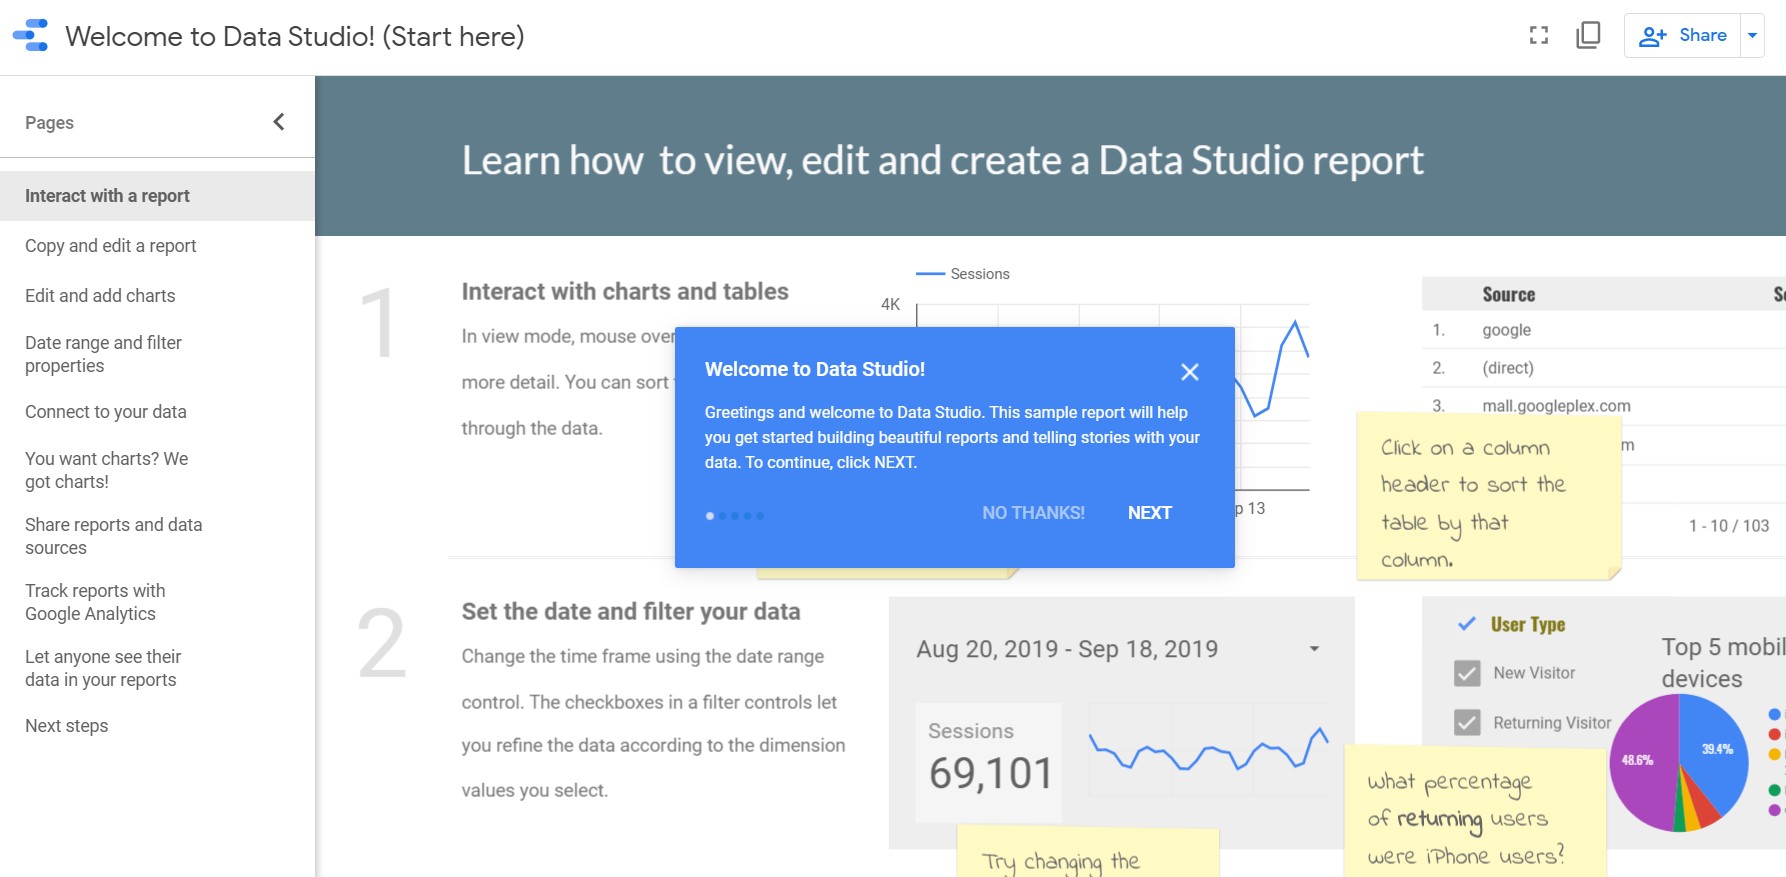Click the tour progress dots indicator
Screen dimensions: 1786x877
tap(735, 516)
